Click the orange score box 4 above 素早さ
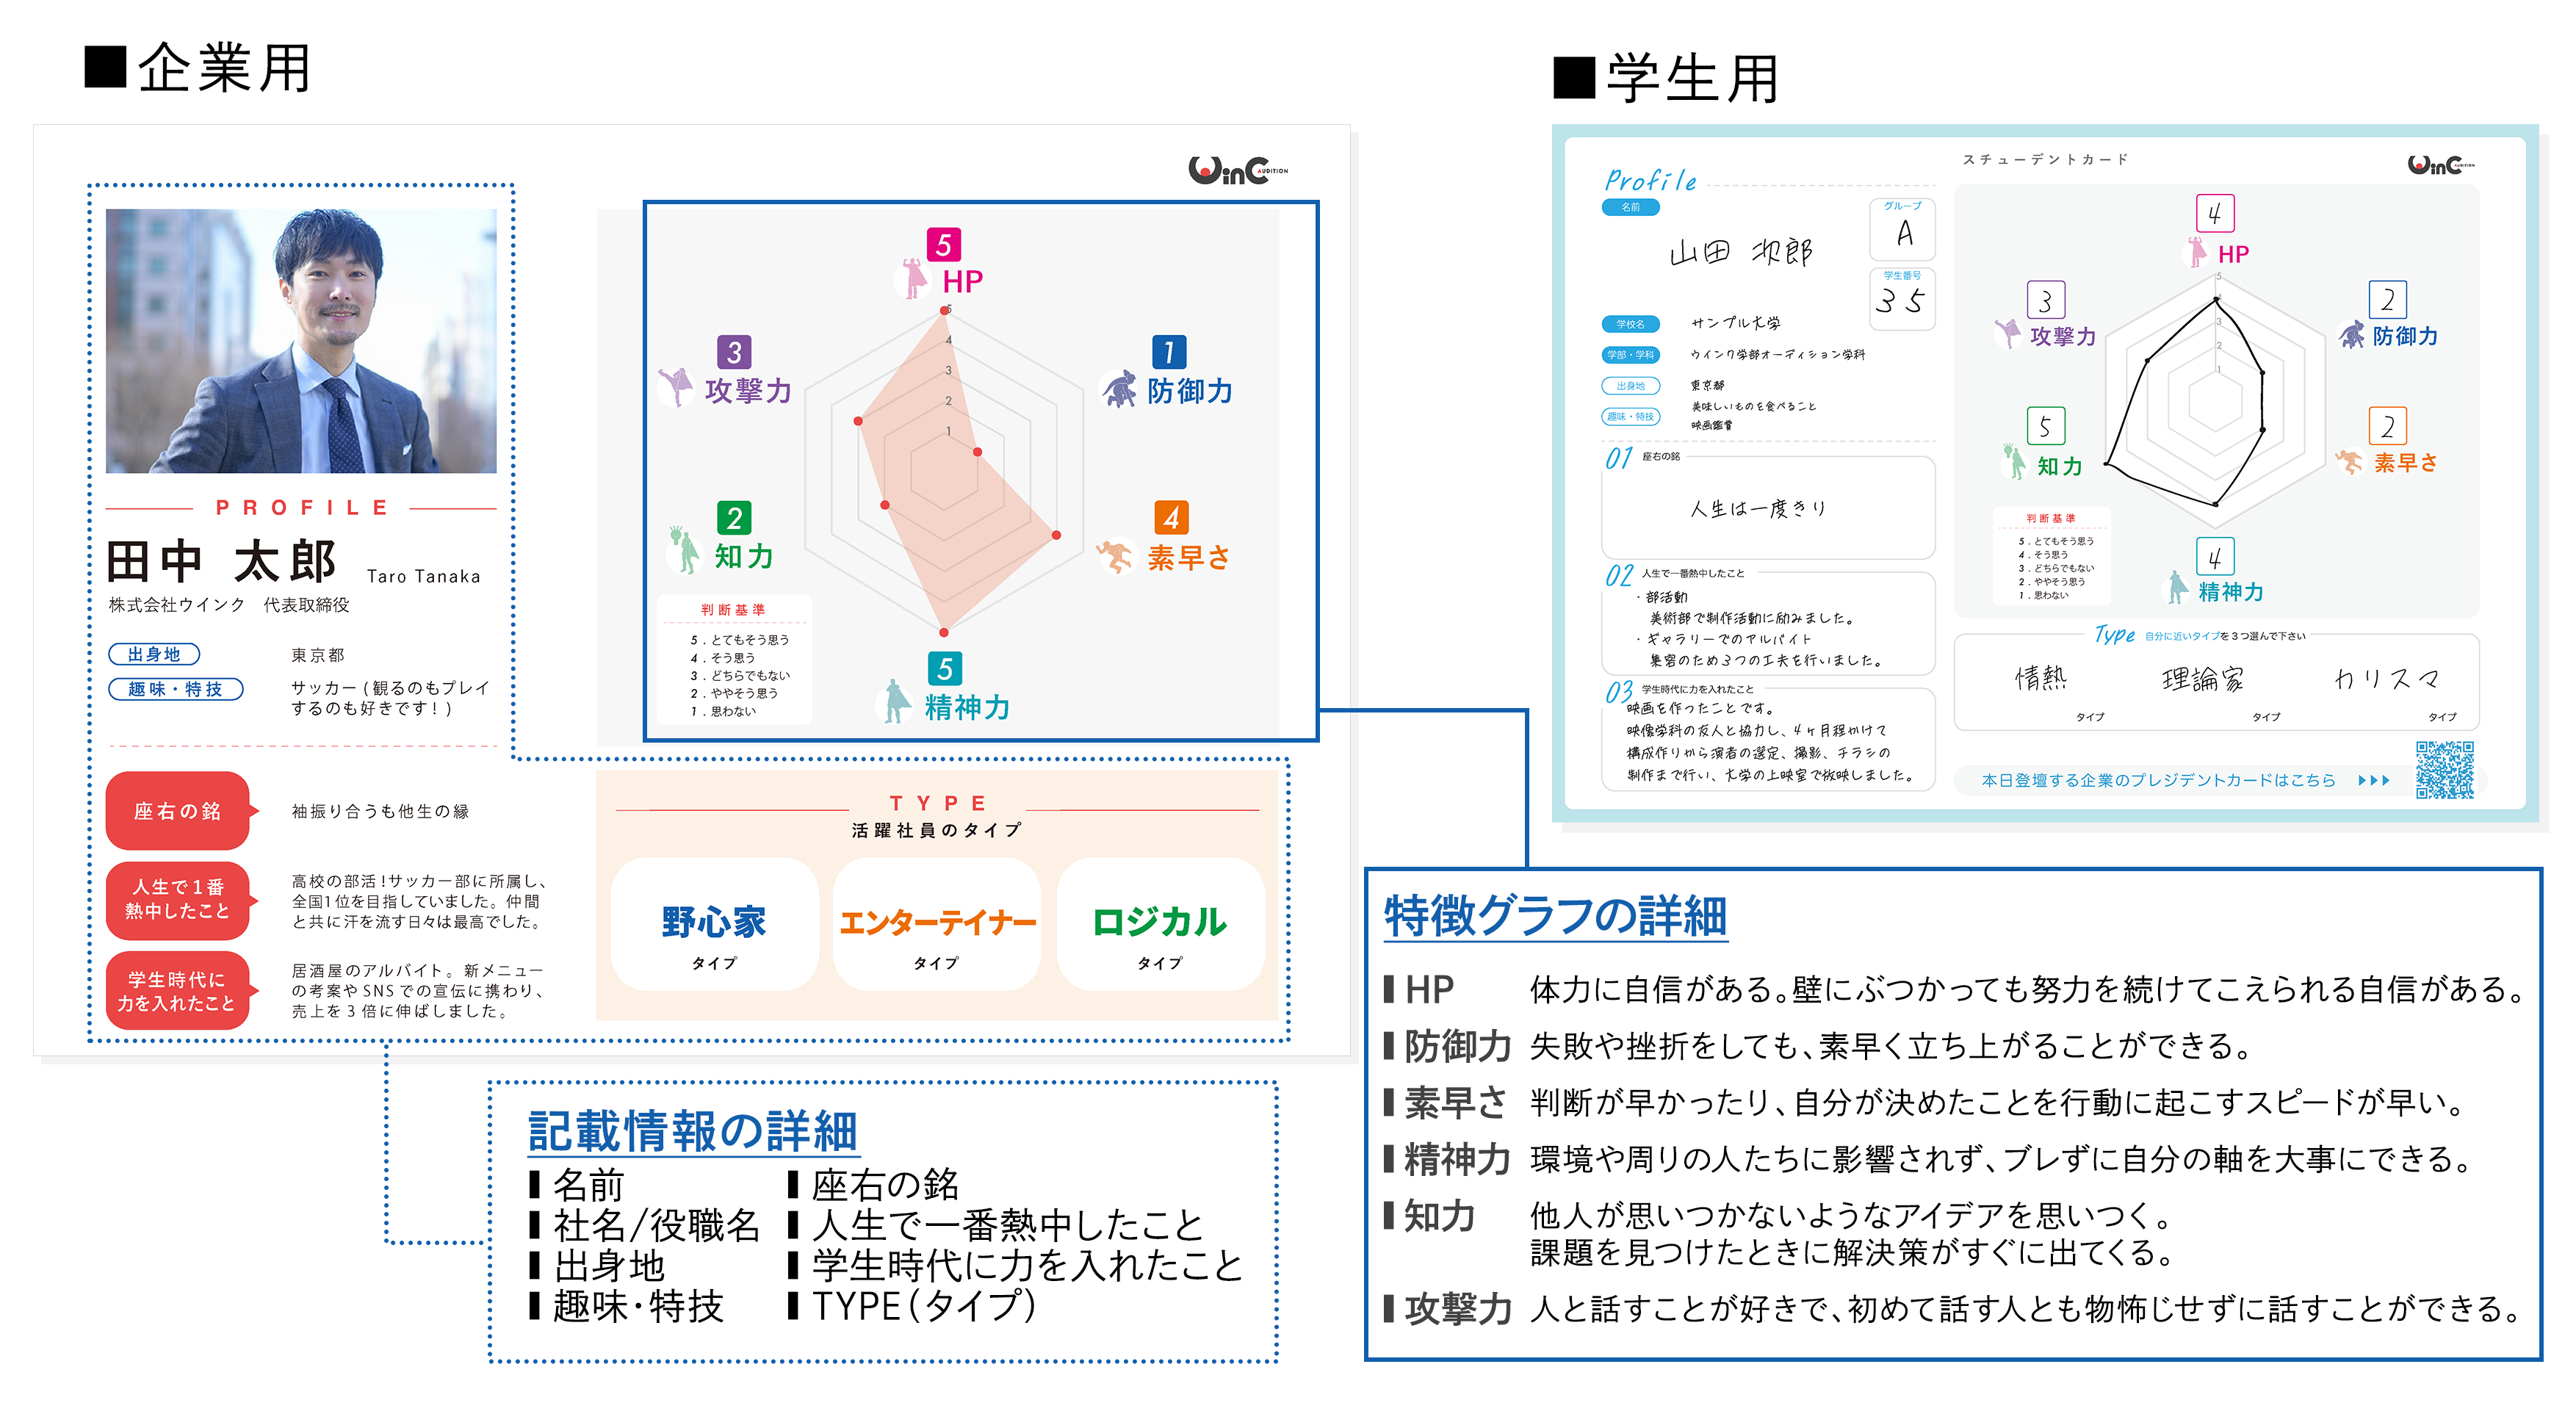The width and height of the screenshot is (2576, 1425). point(1171,517)
